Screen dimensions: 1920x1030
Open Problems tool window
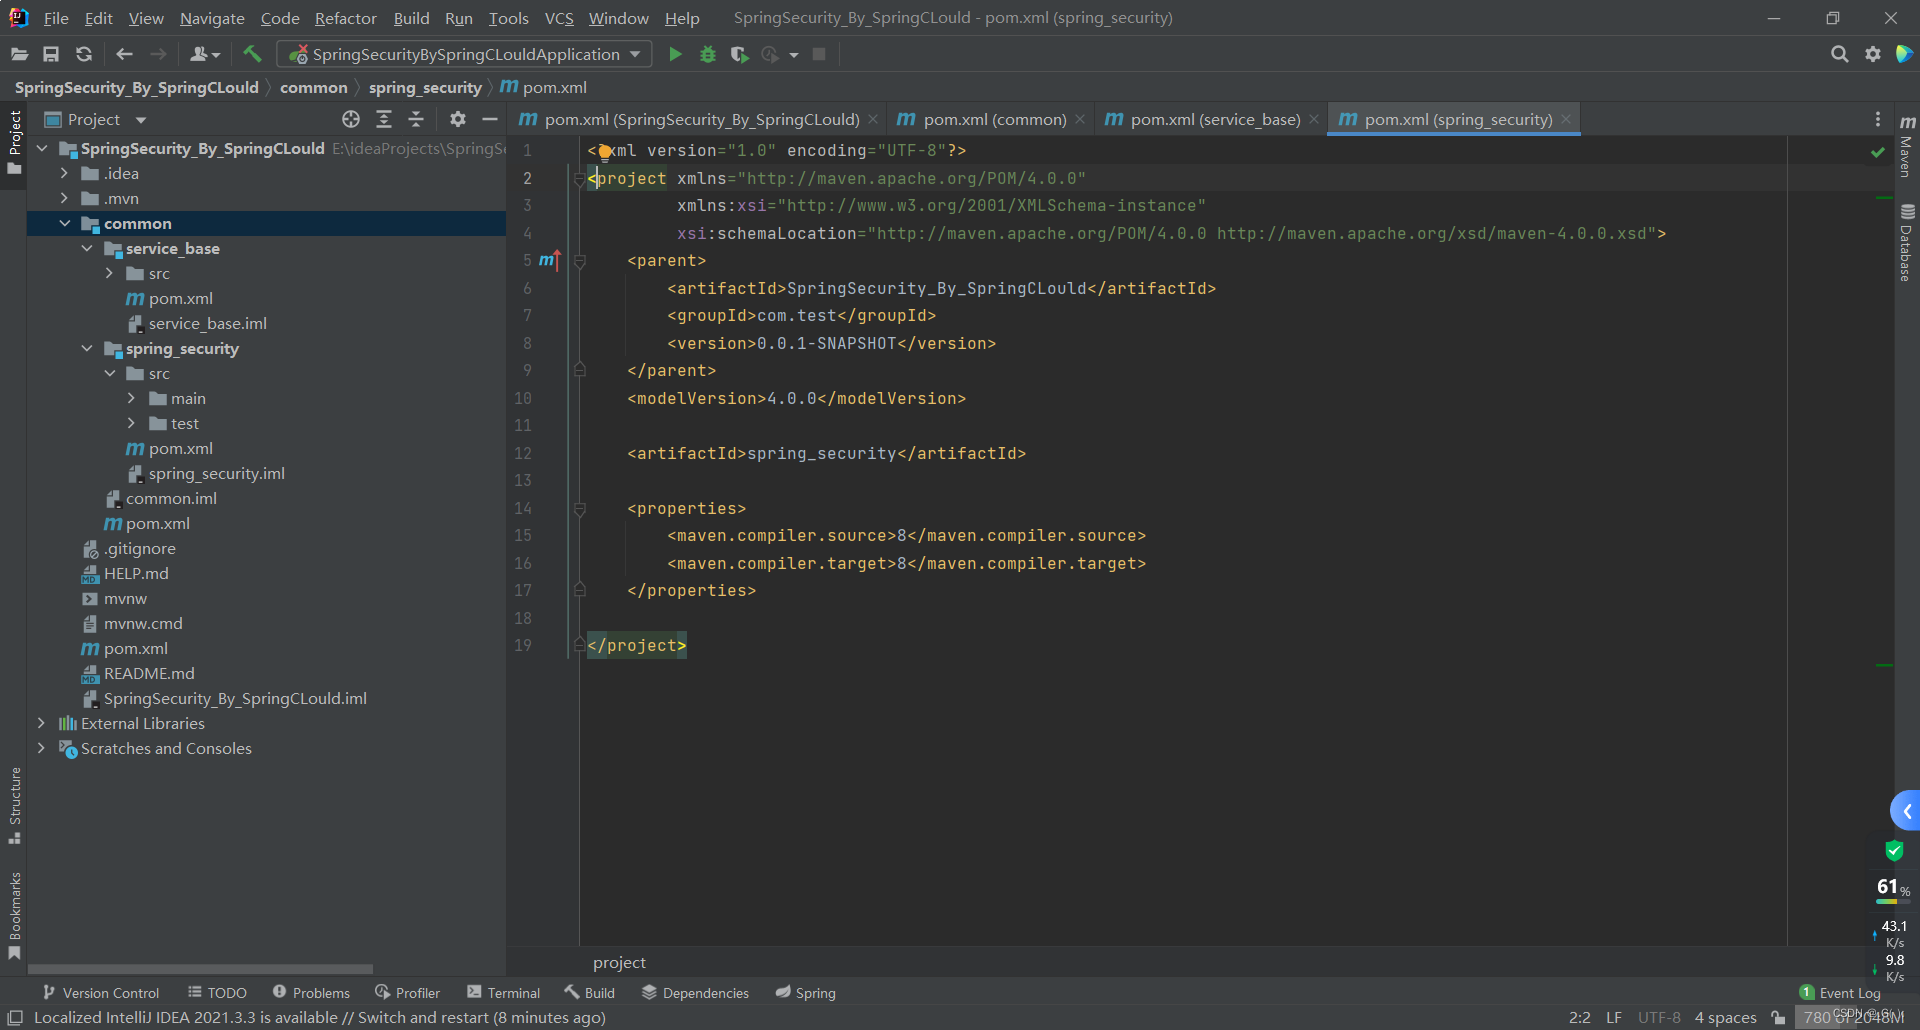[311, 992]
